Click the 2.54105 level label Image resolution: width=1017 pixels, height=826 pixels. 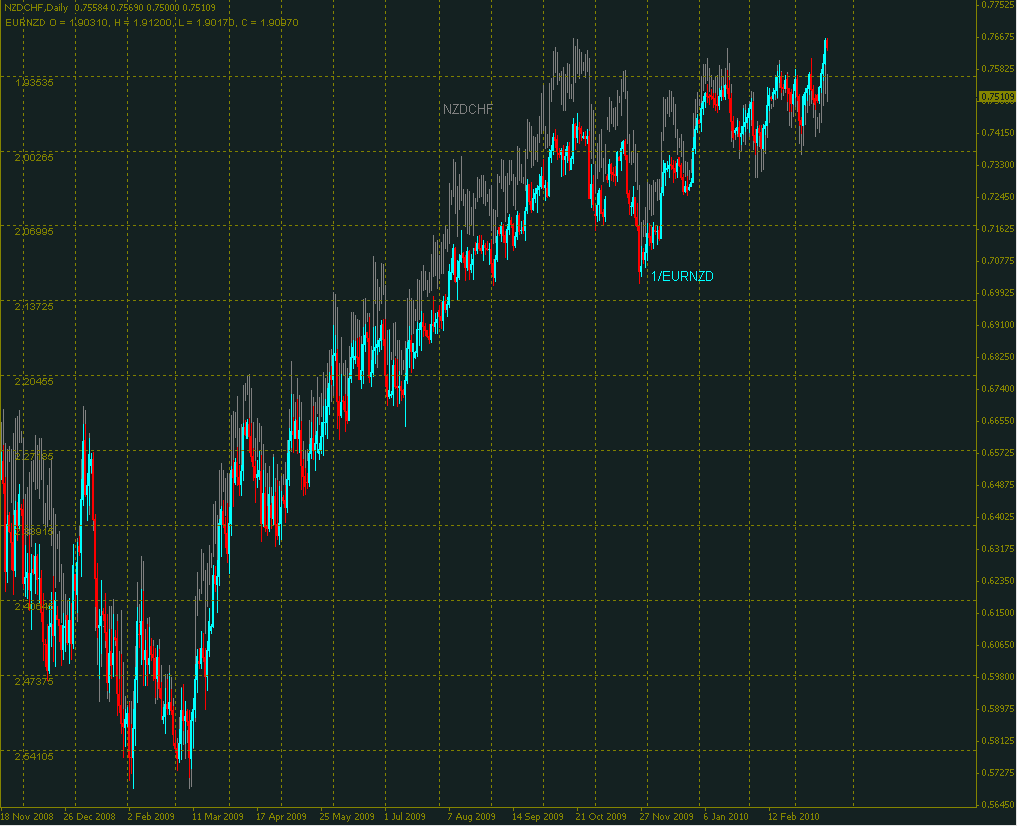pyautogui.click(x=34, y=757)
